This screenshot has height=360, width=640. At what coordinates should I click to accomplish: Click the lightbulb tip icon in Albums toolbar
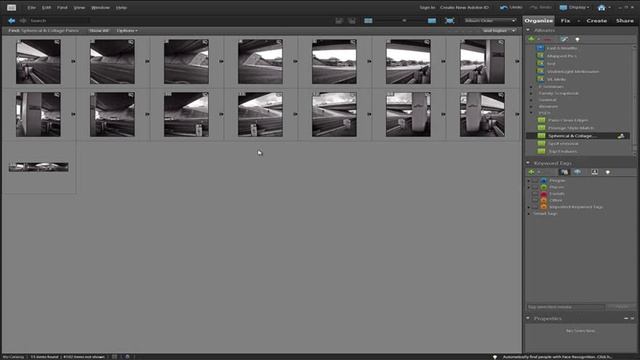coord(577,39)
